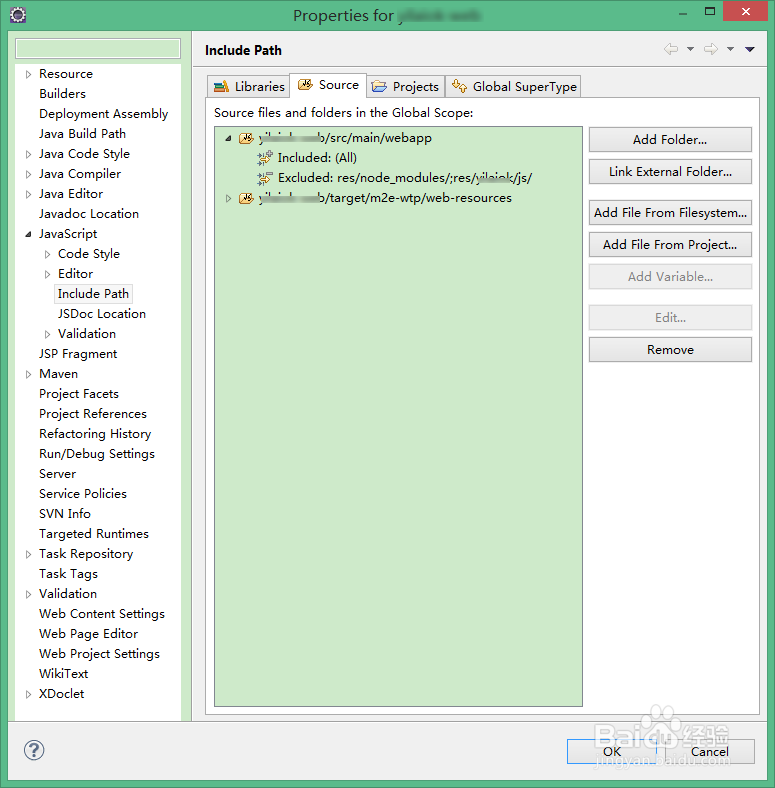Expand the JavaScript Editor node
This screenshot has width=775, height=788.
click(x=48, y=274)
